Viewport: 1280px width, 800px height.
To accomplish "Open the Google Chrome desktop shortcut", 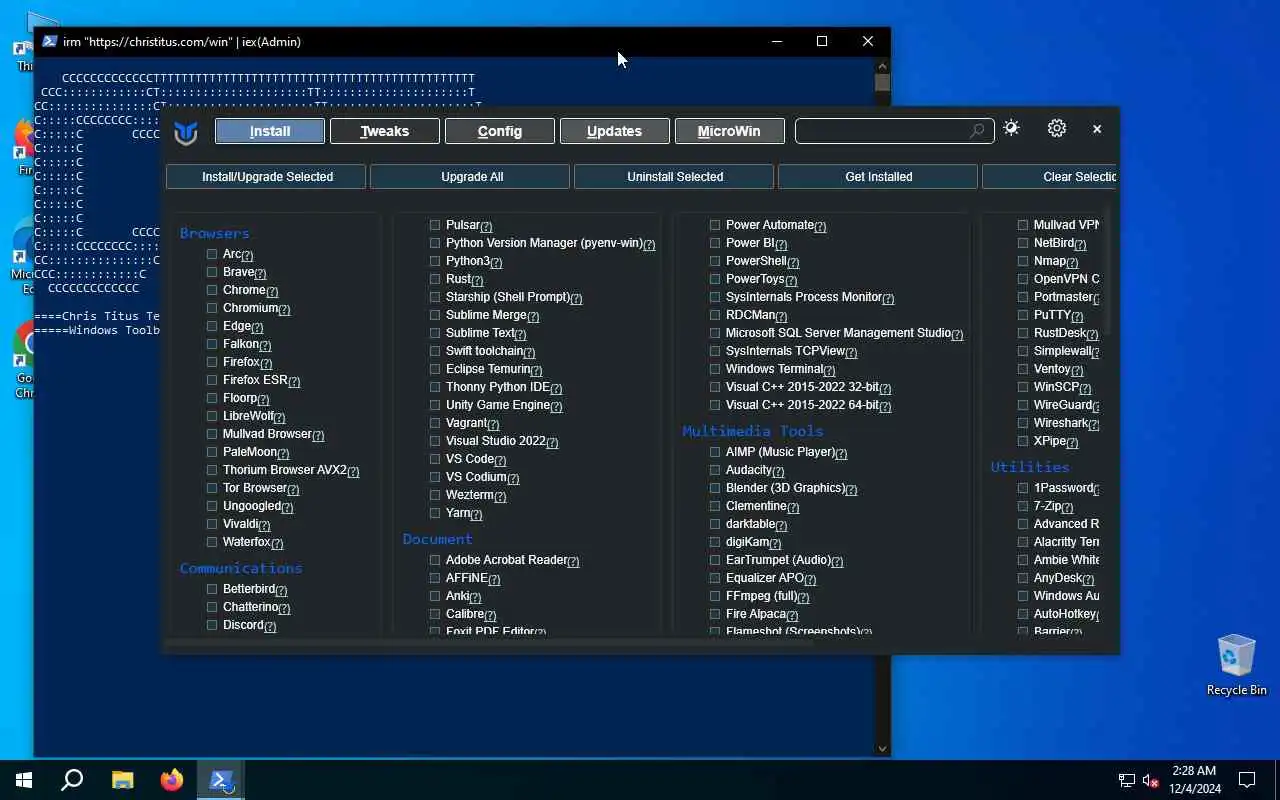I will click(x=24, y=360).
